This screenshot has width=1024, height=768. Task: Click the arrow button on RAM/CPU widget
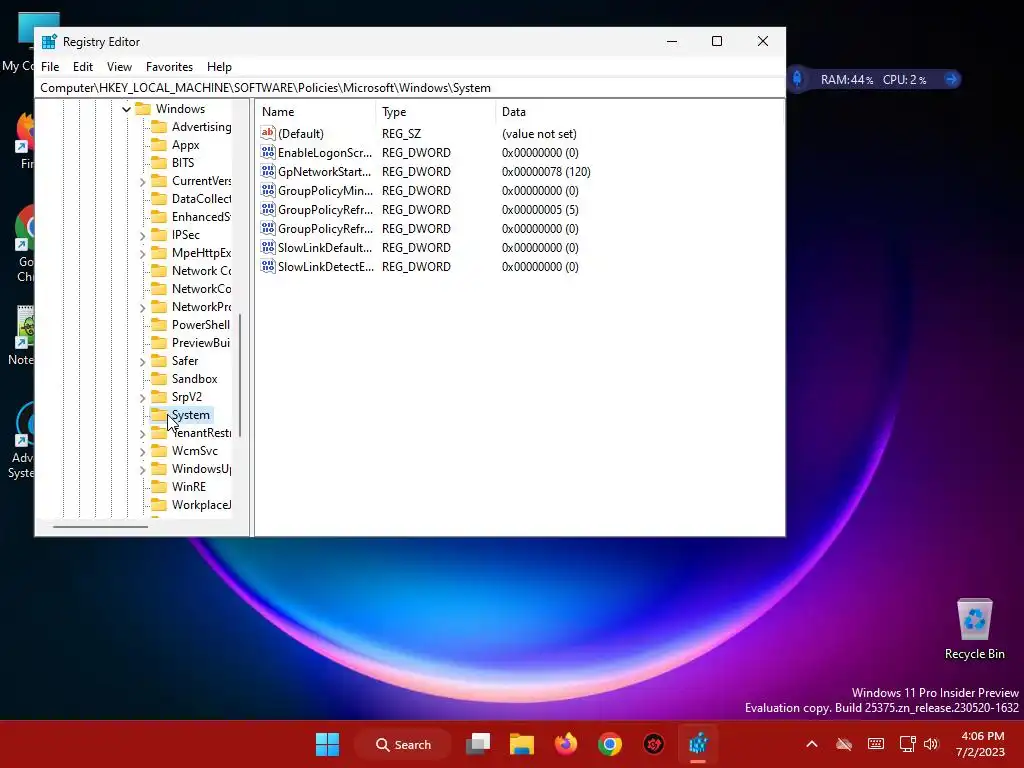click(x=951, y=80)
